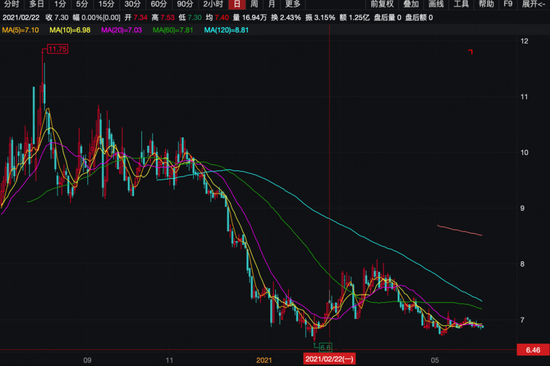Click the 叠加 overlay button
Screen dimensions: 550x366
pos(411,4)
